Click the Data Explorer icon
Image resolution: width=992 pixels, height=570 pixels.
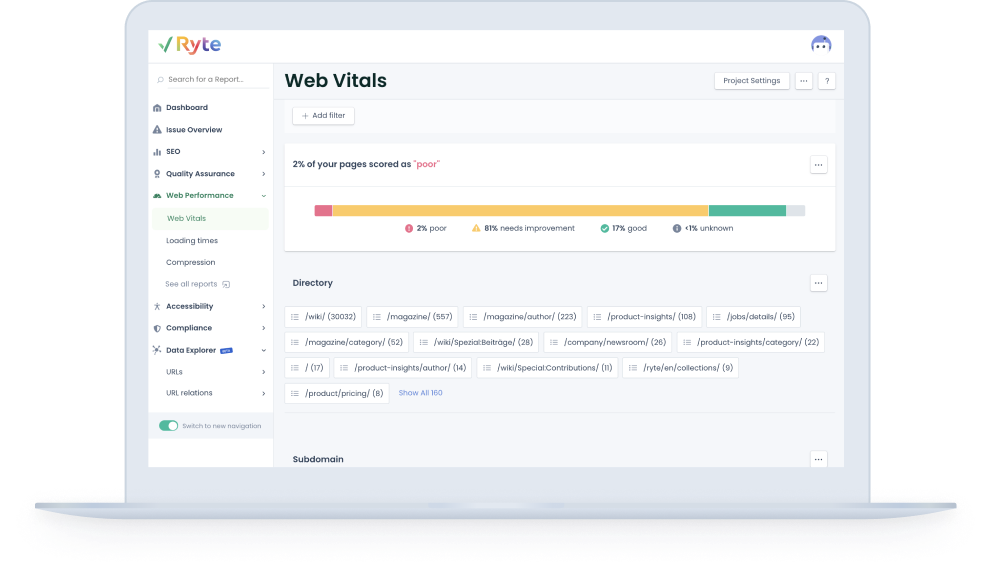(157, 350)
